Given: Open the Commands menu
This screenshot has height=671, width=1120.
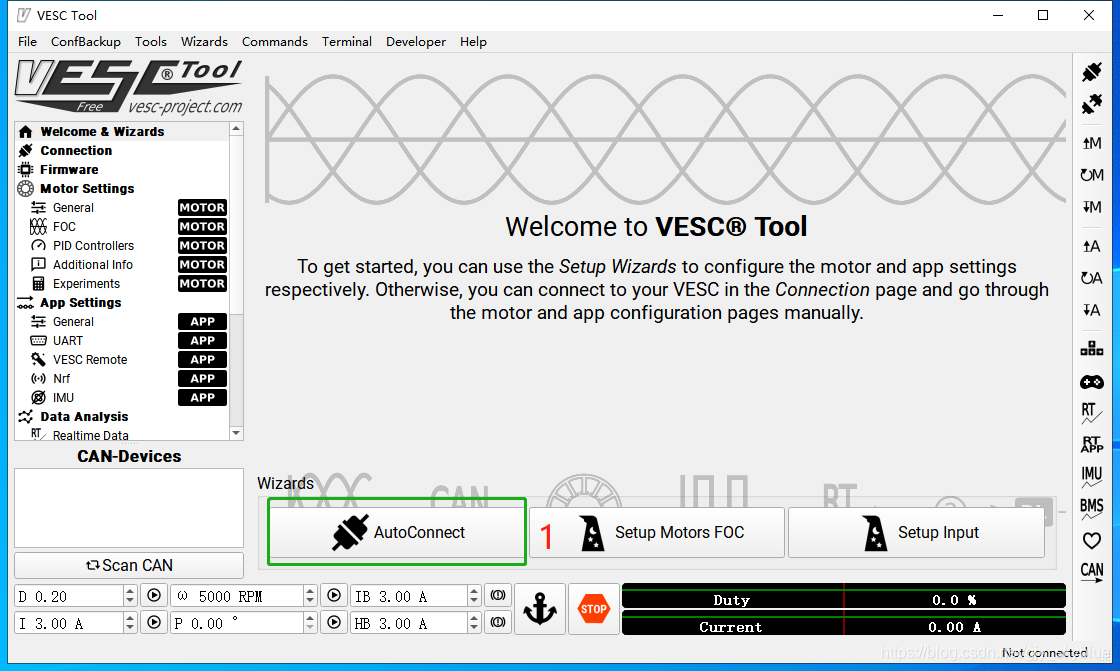Looking at the screenshot, I should click(275, 41).
